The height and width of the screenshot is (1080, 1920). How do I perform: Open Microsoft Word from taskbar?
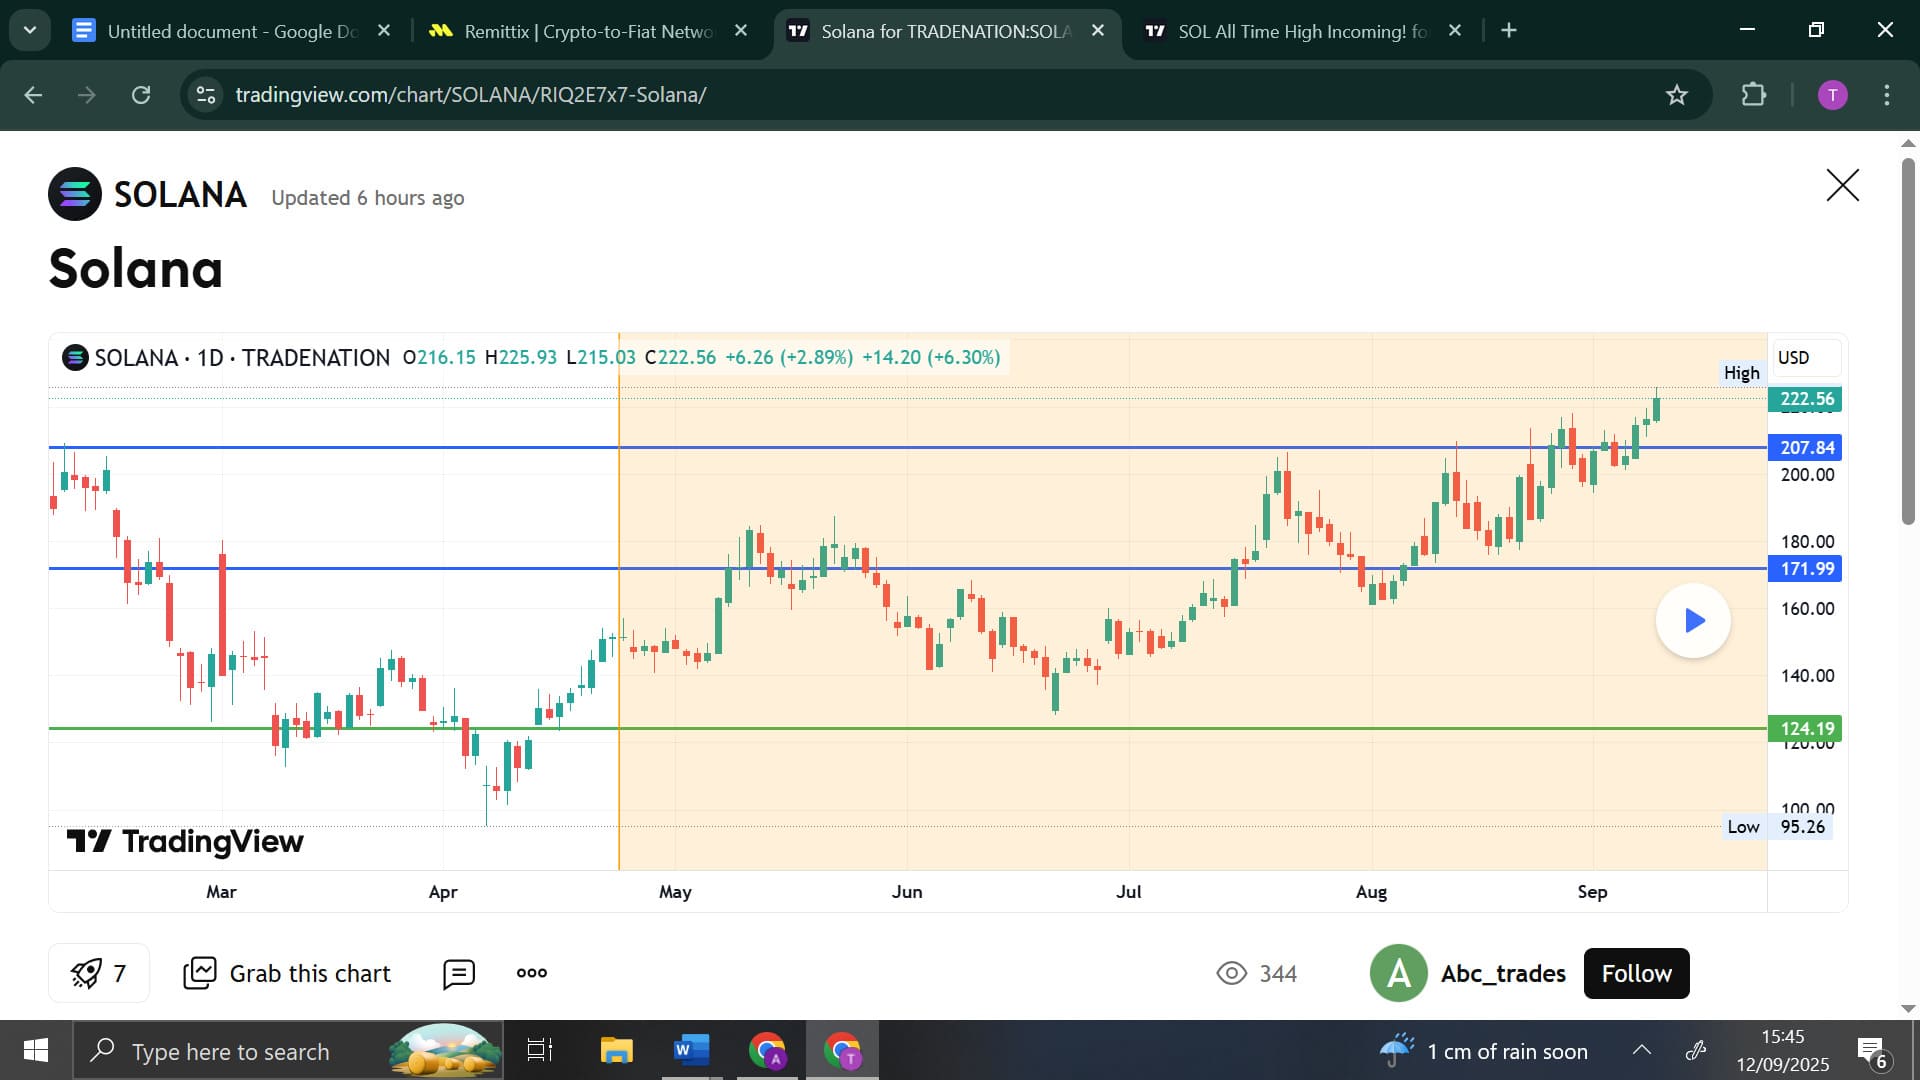tap(691, 1050)
